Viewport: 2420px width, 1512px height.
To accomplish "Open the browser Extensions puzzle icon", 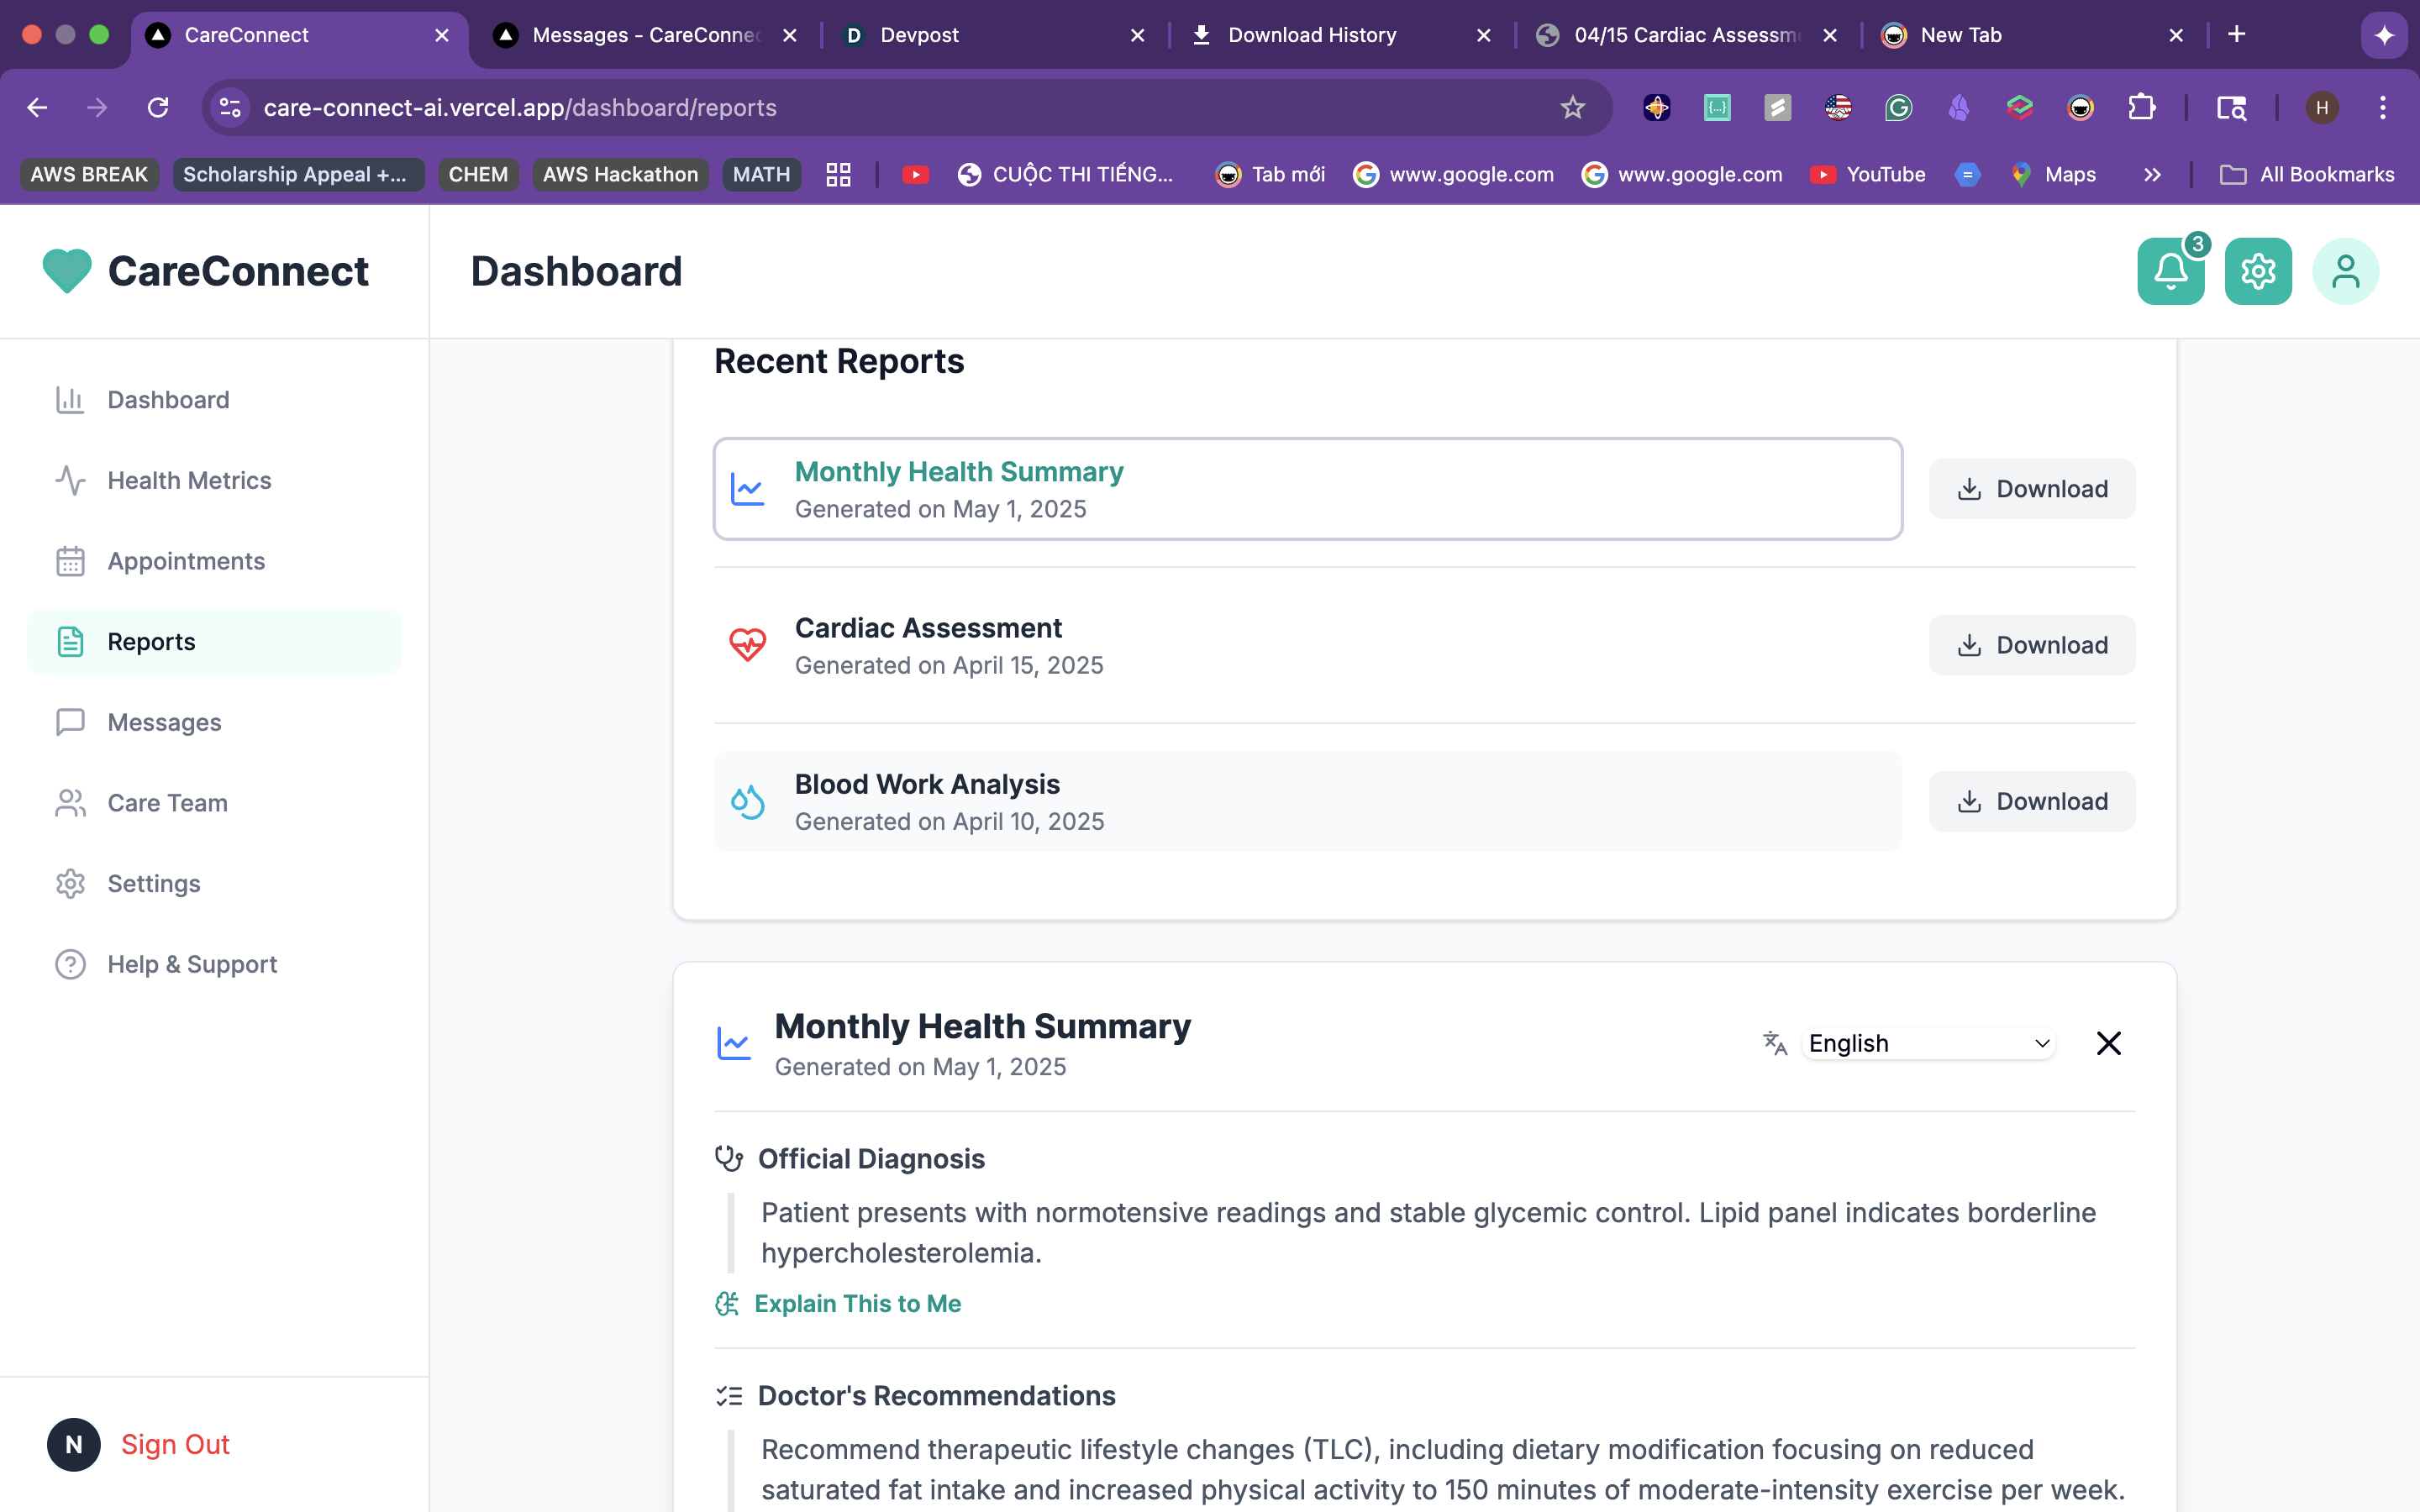I will (x=2141, y=107).
